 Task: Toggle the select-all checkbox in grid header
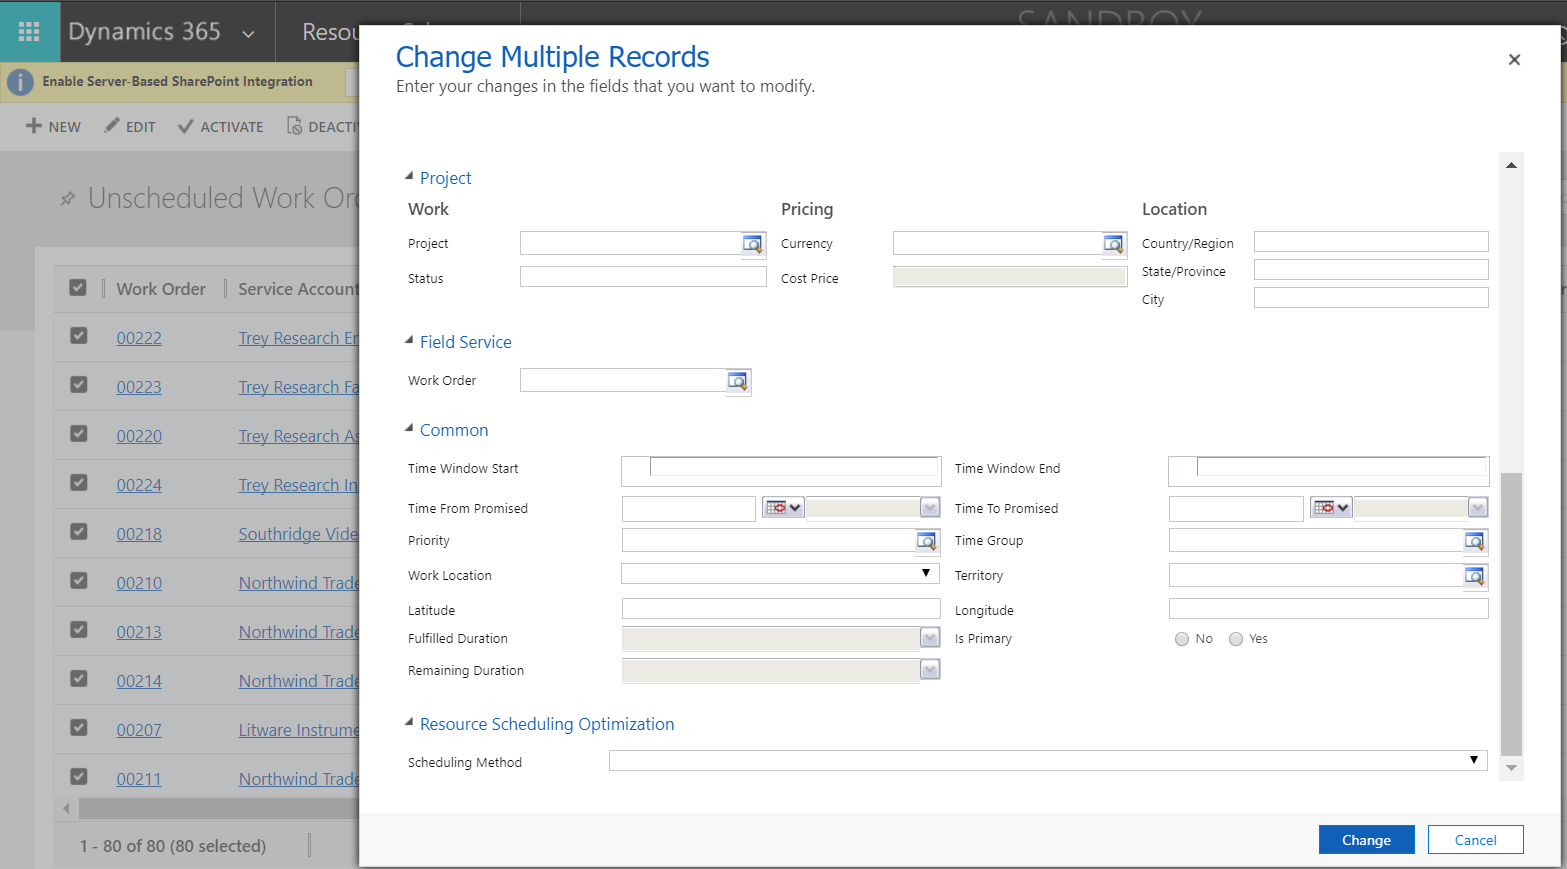[78, 287]
